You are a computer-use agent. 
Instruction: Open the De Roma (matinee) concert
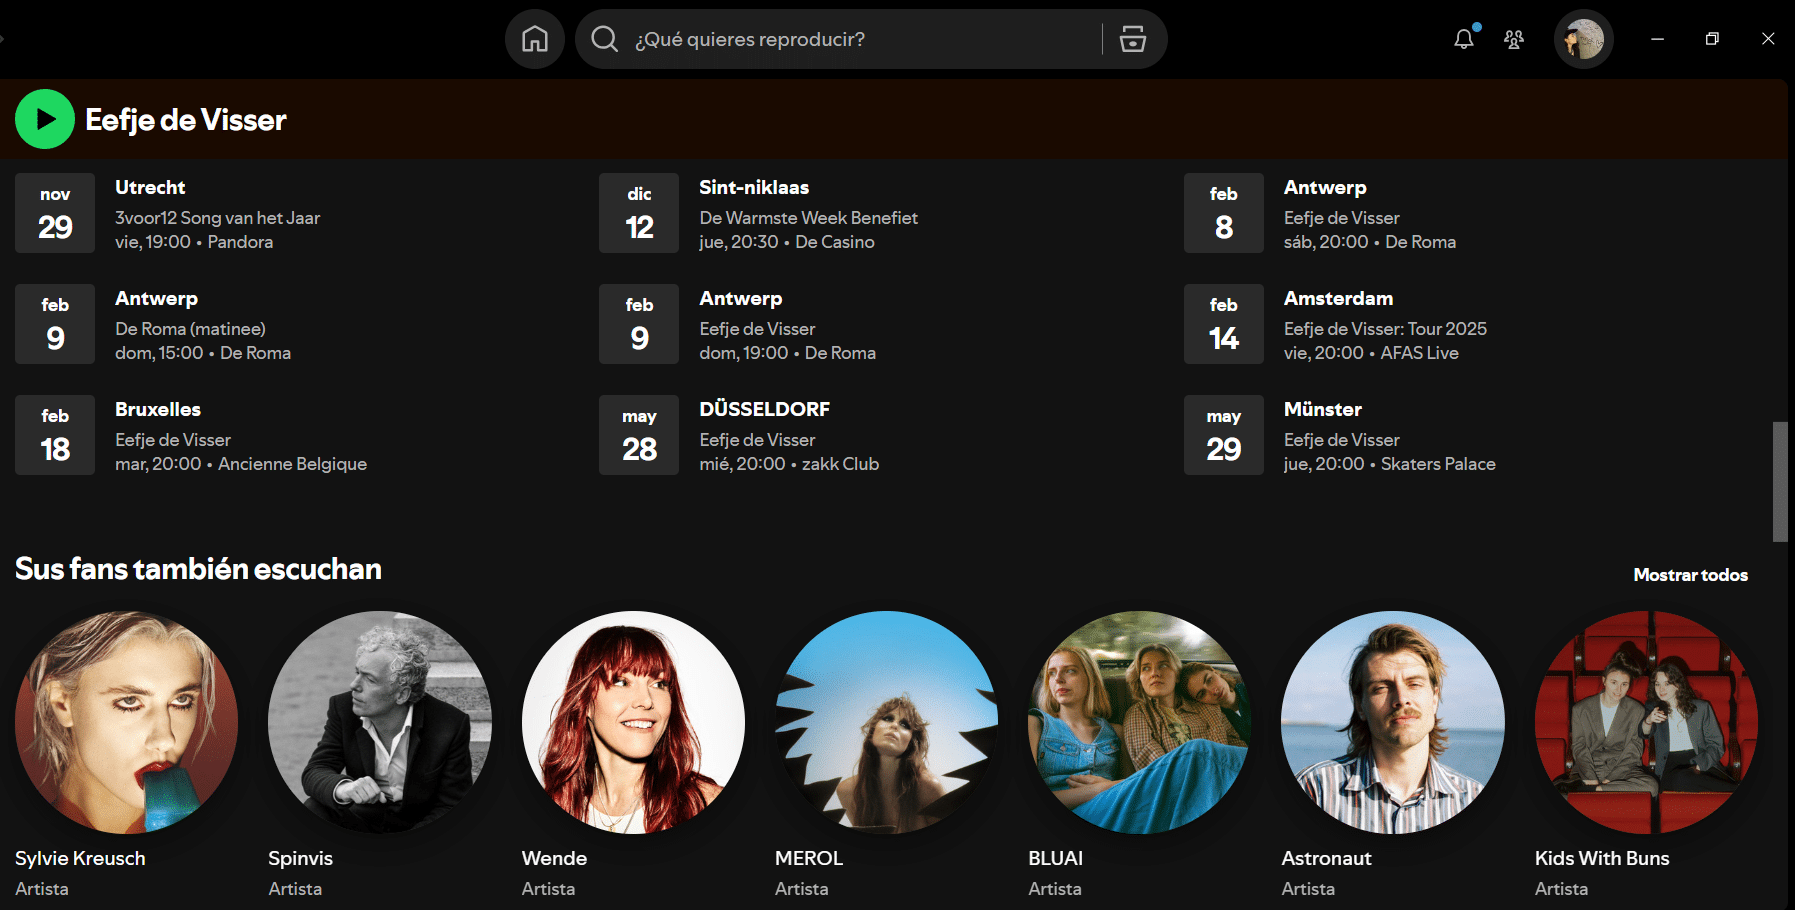(x=203, y=324)
